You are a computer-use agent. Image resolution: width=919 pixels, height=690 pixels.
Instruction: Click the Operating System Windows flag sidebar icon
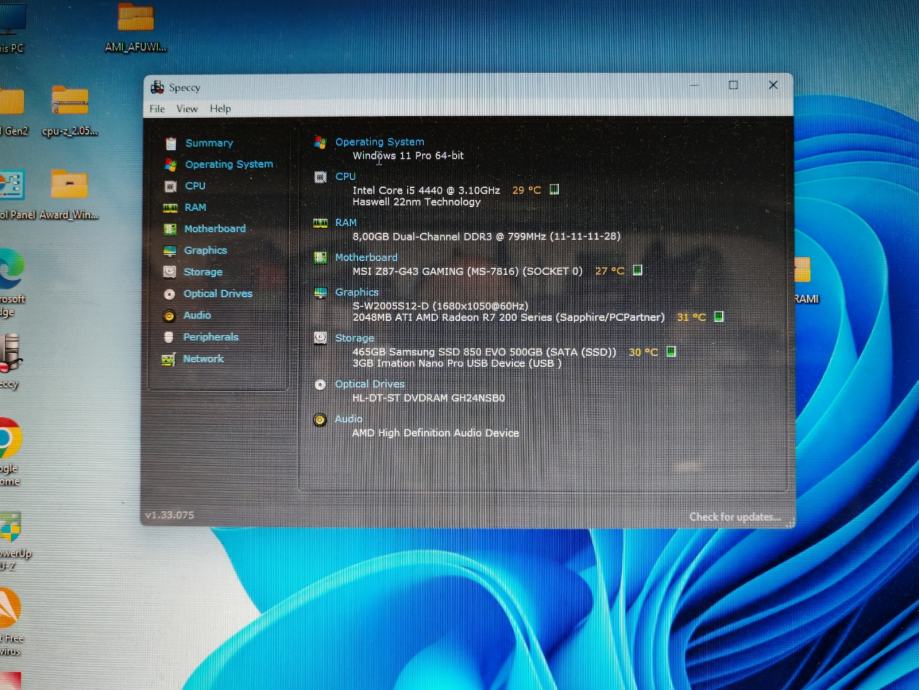(171, 165)
